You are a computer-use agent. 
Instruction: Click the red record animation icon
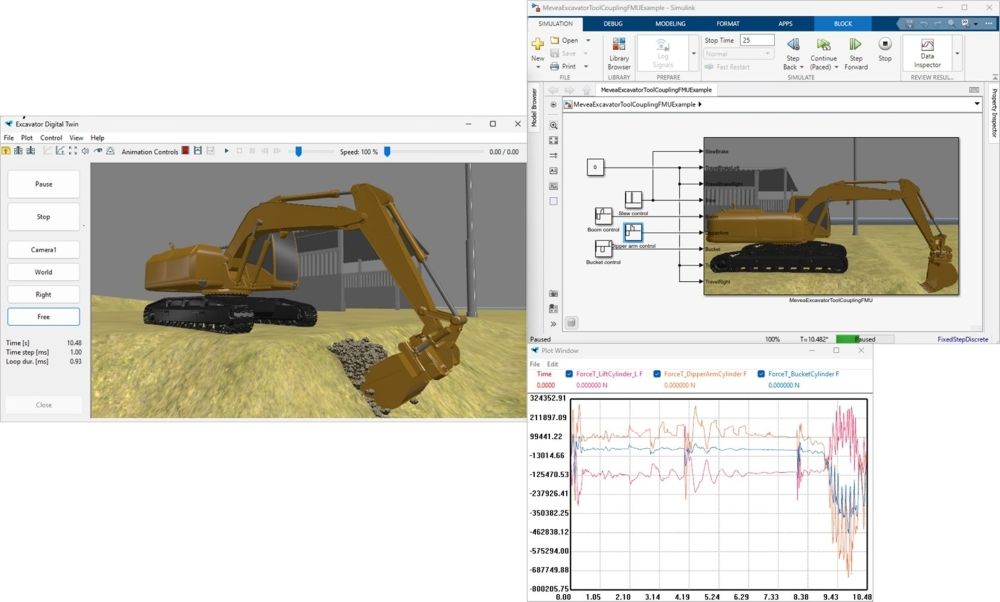point(186,151)
